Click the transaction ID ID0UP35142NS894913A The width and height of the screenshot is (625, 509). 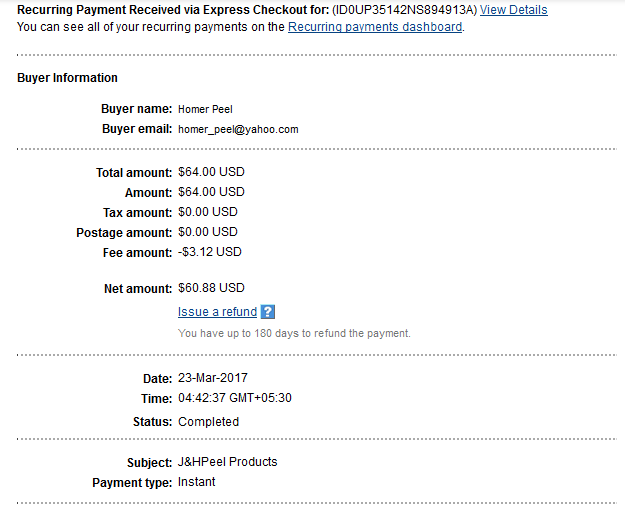pos(404,10)
